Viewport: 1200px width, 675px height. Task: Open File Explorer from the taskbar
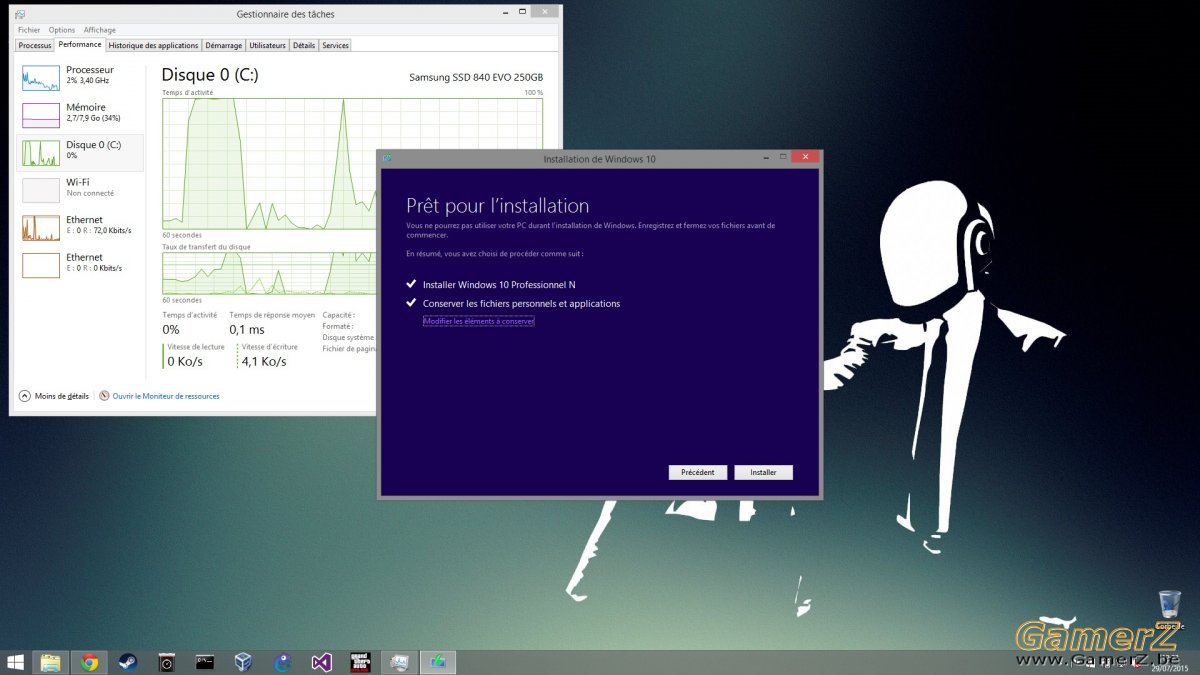(50, 662)
